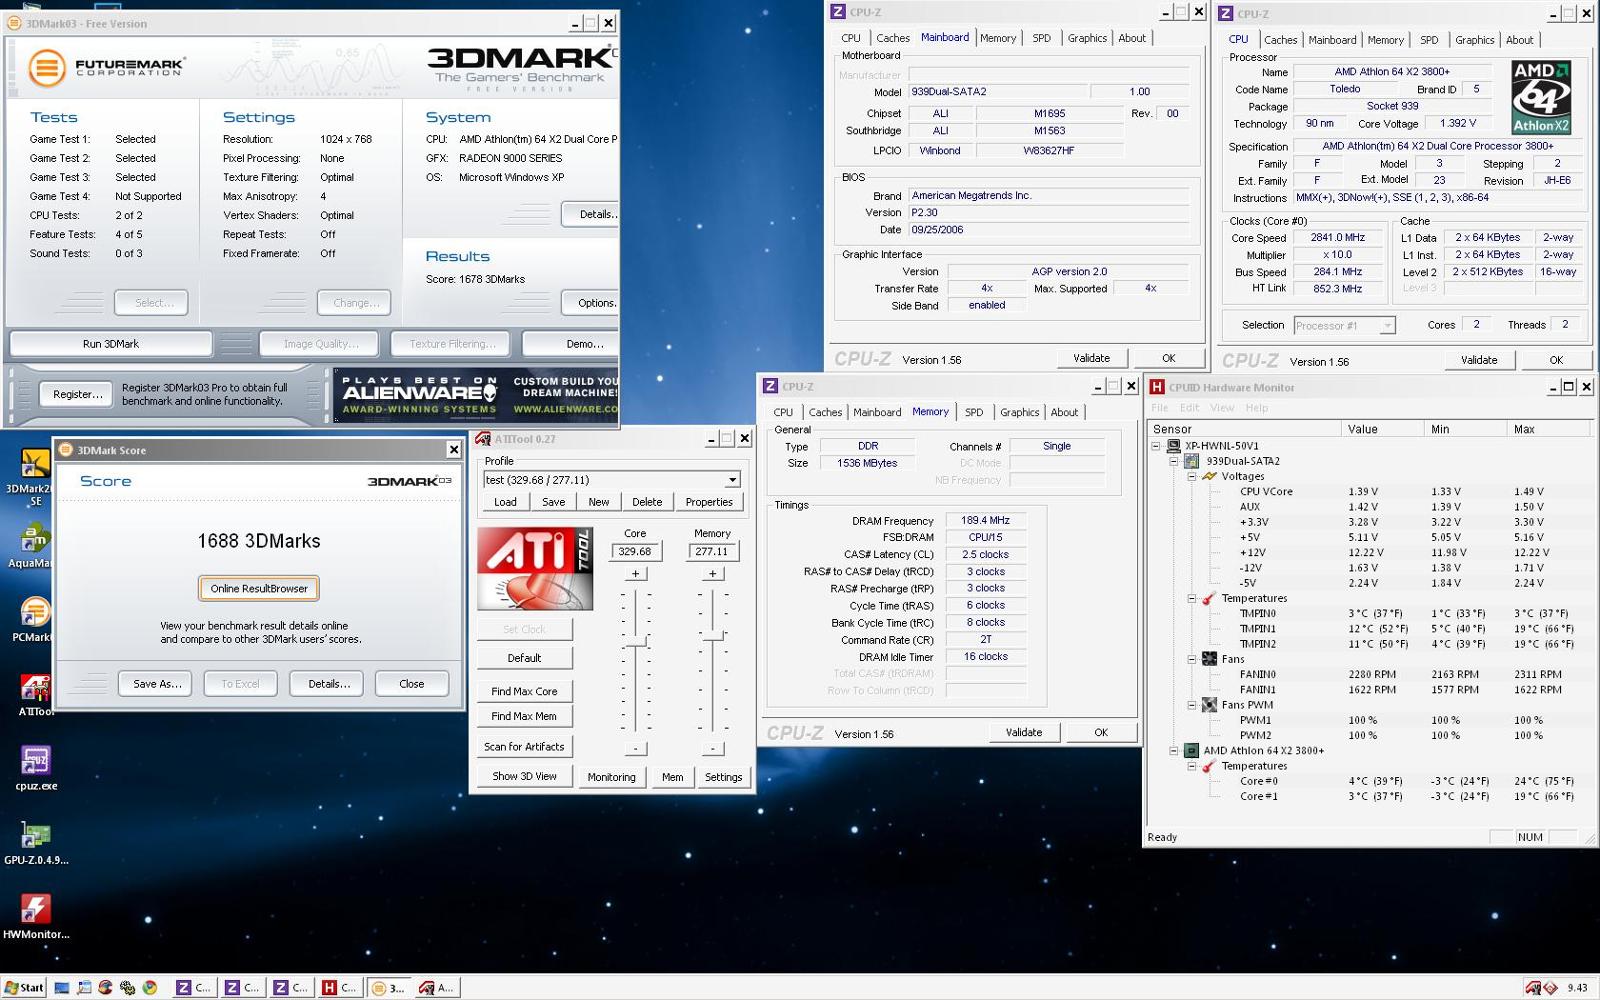The image size is (1600, 1000).
Task: Click Scan for Artifacts in ATITool
Action: point(524,746)
